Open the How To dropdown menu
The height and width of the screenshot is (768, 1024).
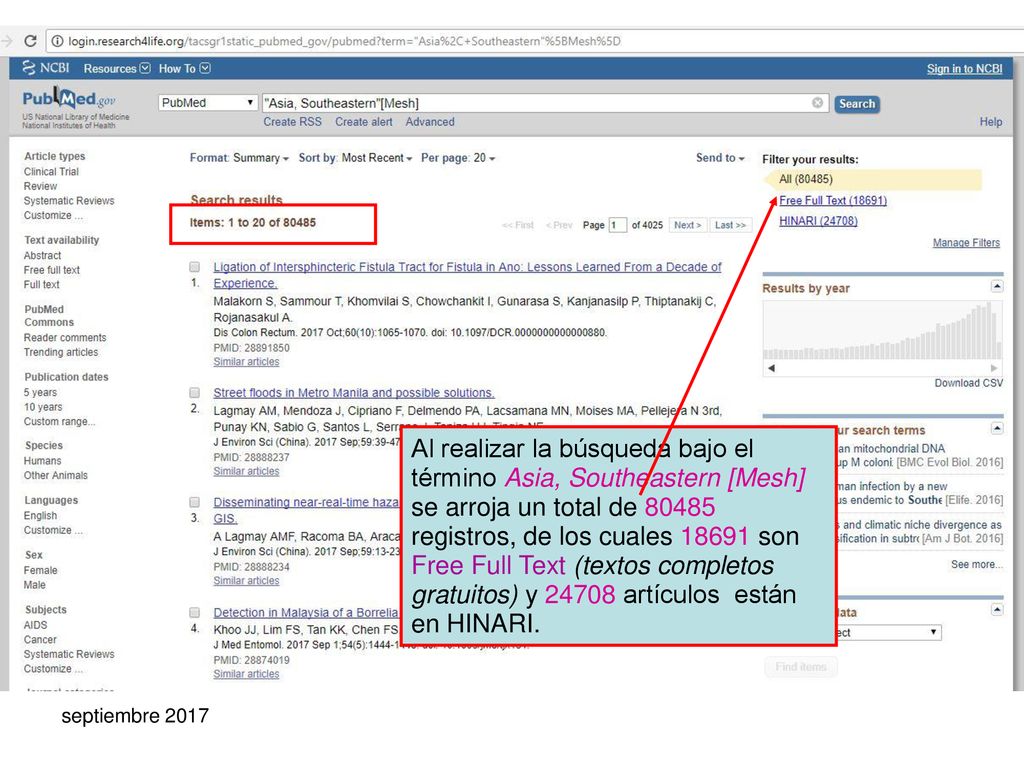coord(184,69)
